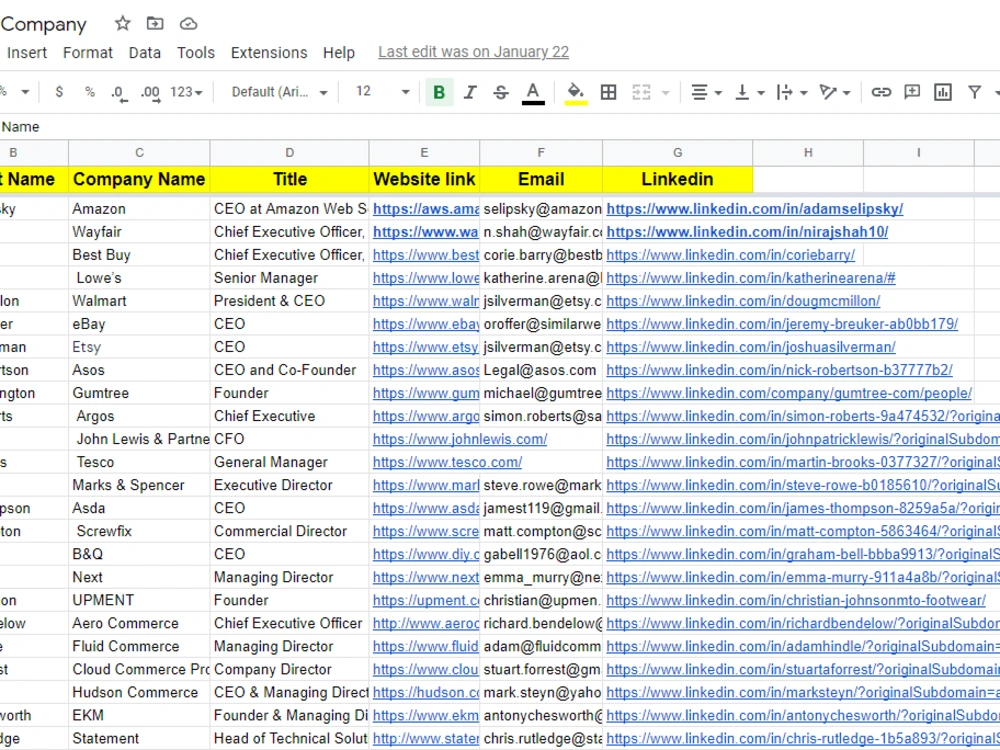The height and width of the screenshot is (750, 1000).
Task: Open the Tools menu
Action: pyautogui.click(x=196, y=52)
